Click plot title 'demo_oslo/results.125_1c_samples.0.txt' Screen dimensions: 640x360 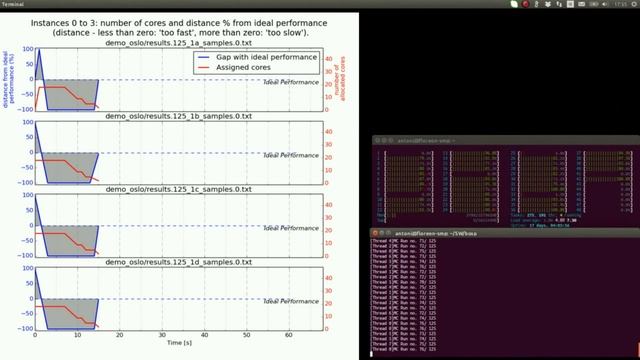tap(178, 189)
